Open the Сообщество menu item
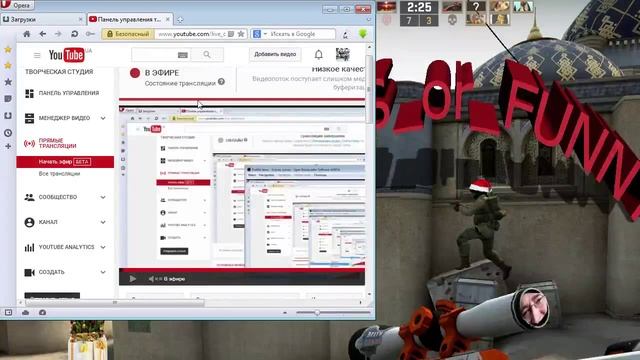Screen dimensions: 640x360 pos(58,197)
